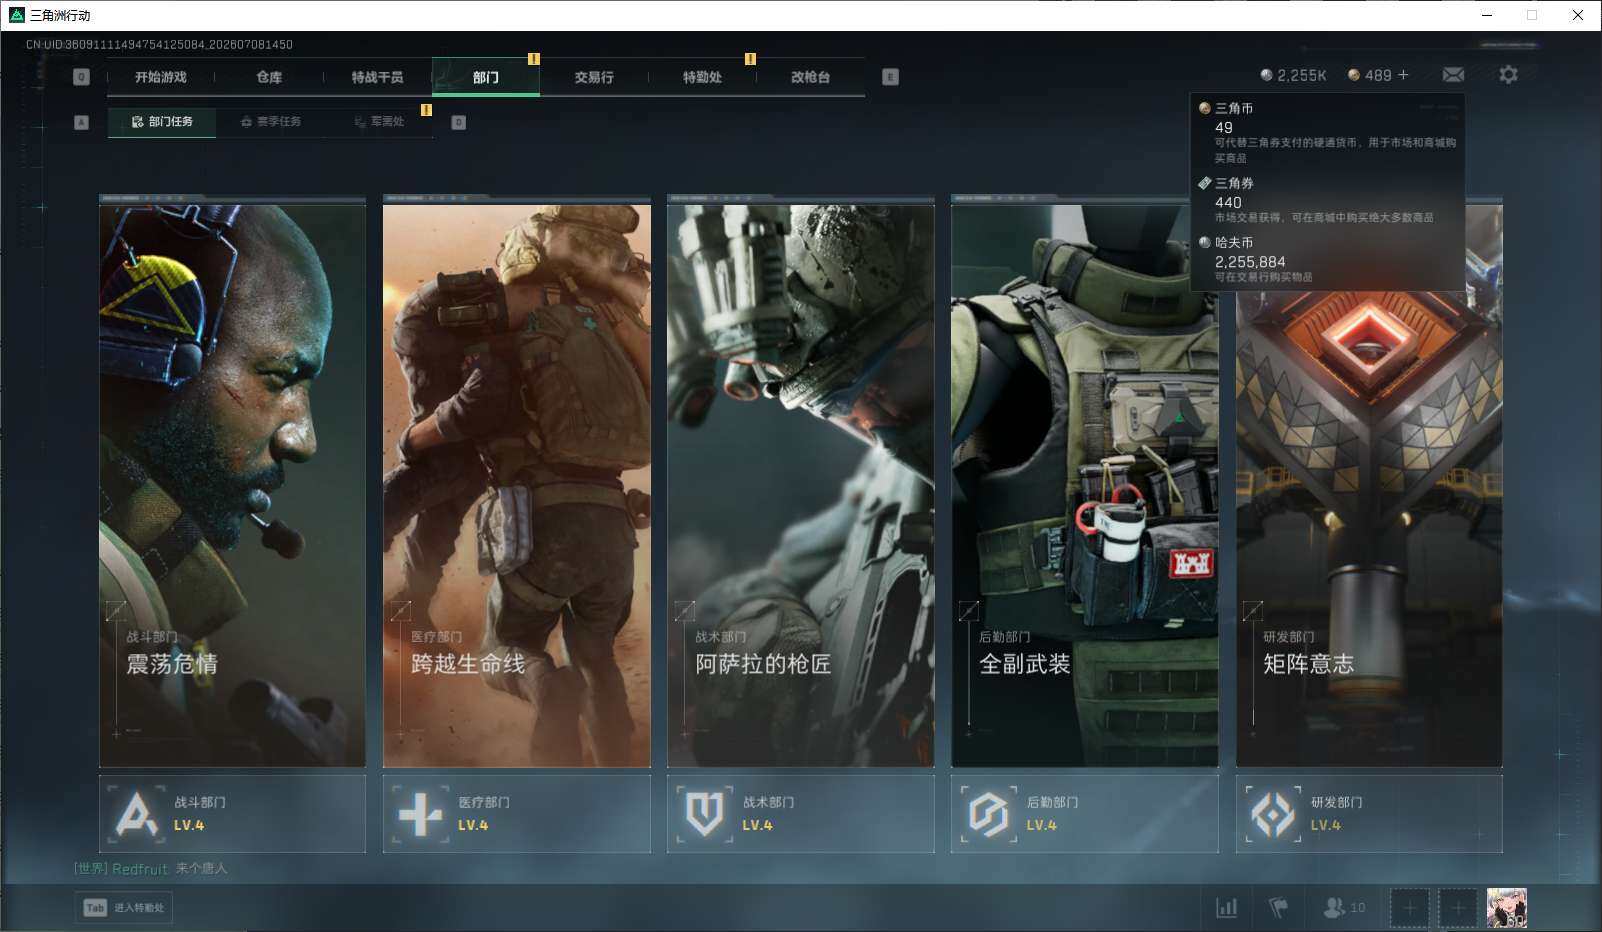Open the settings gear icon
This screenshot has height=932, width=1602.
[1508, 75]
